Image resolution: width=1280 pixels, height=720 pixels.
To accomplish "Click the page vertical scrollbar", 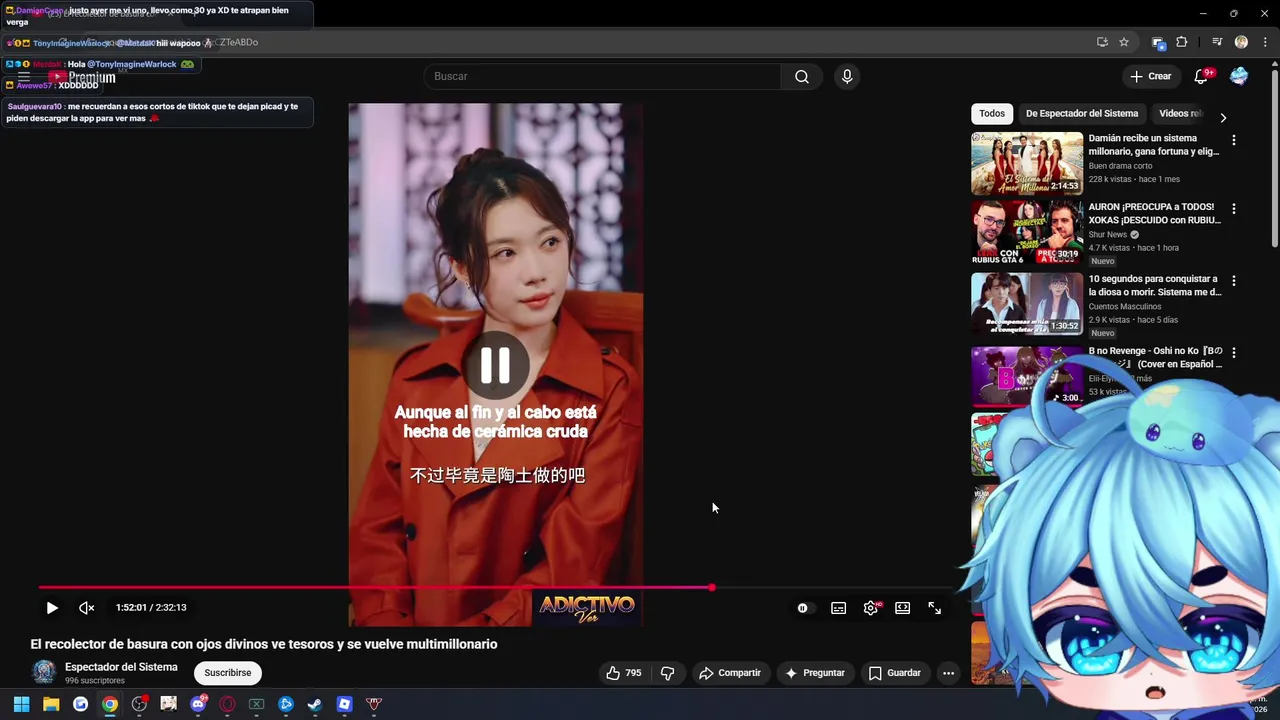I will coord(1274,160).
